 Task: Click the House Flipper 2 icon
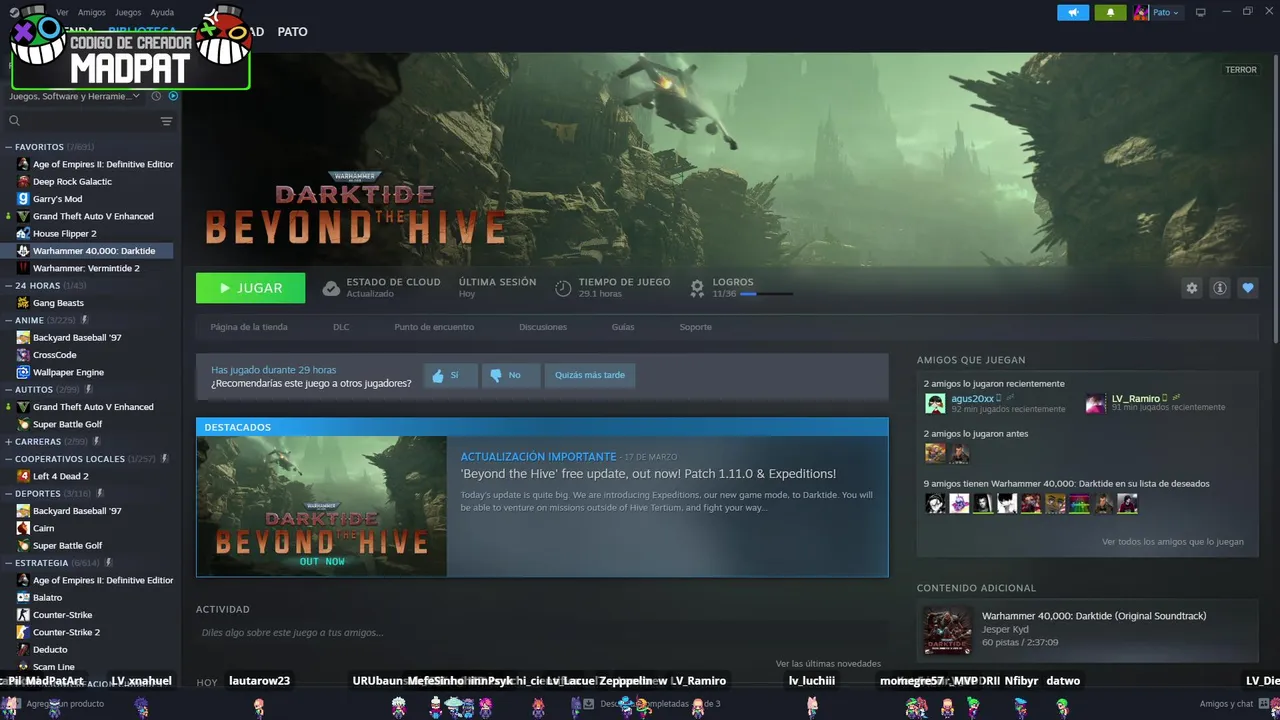point(23,233)
